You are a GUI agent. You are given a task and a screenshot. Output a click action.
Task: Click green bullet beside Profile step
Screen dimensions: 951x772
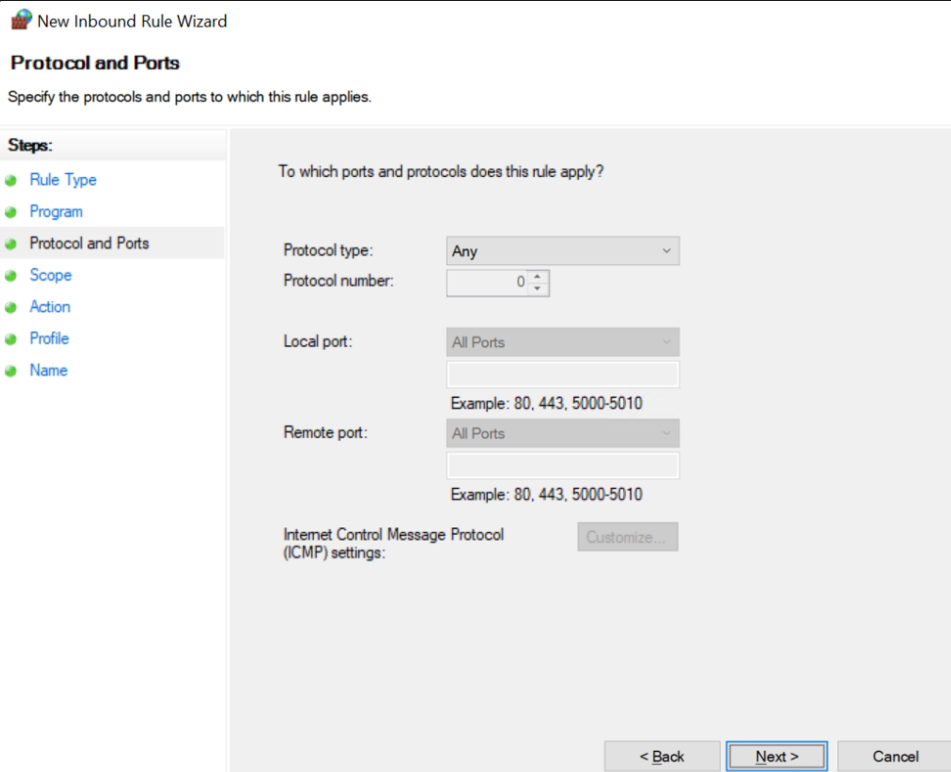click(x=11, y=339)
